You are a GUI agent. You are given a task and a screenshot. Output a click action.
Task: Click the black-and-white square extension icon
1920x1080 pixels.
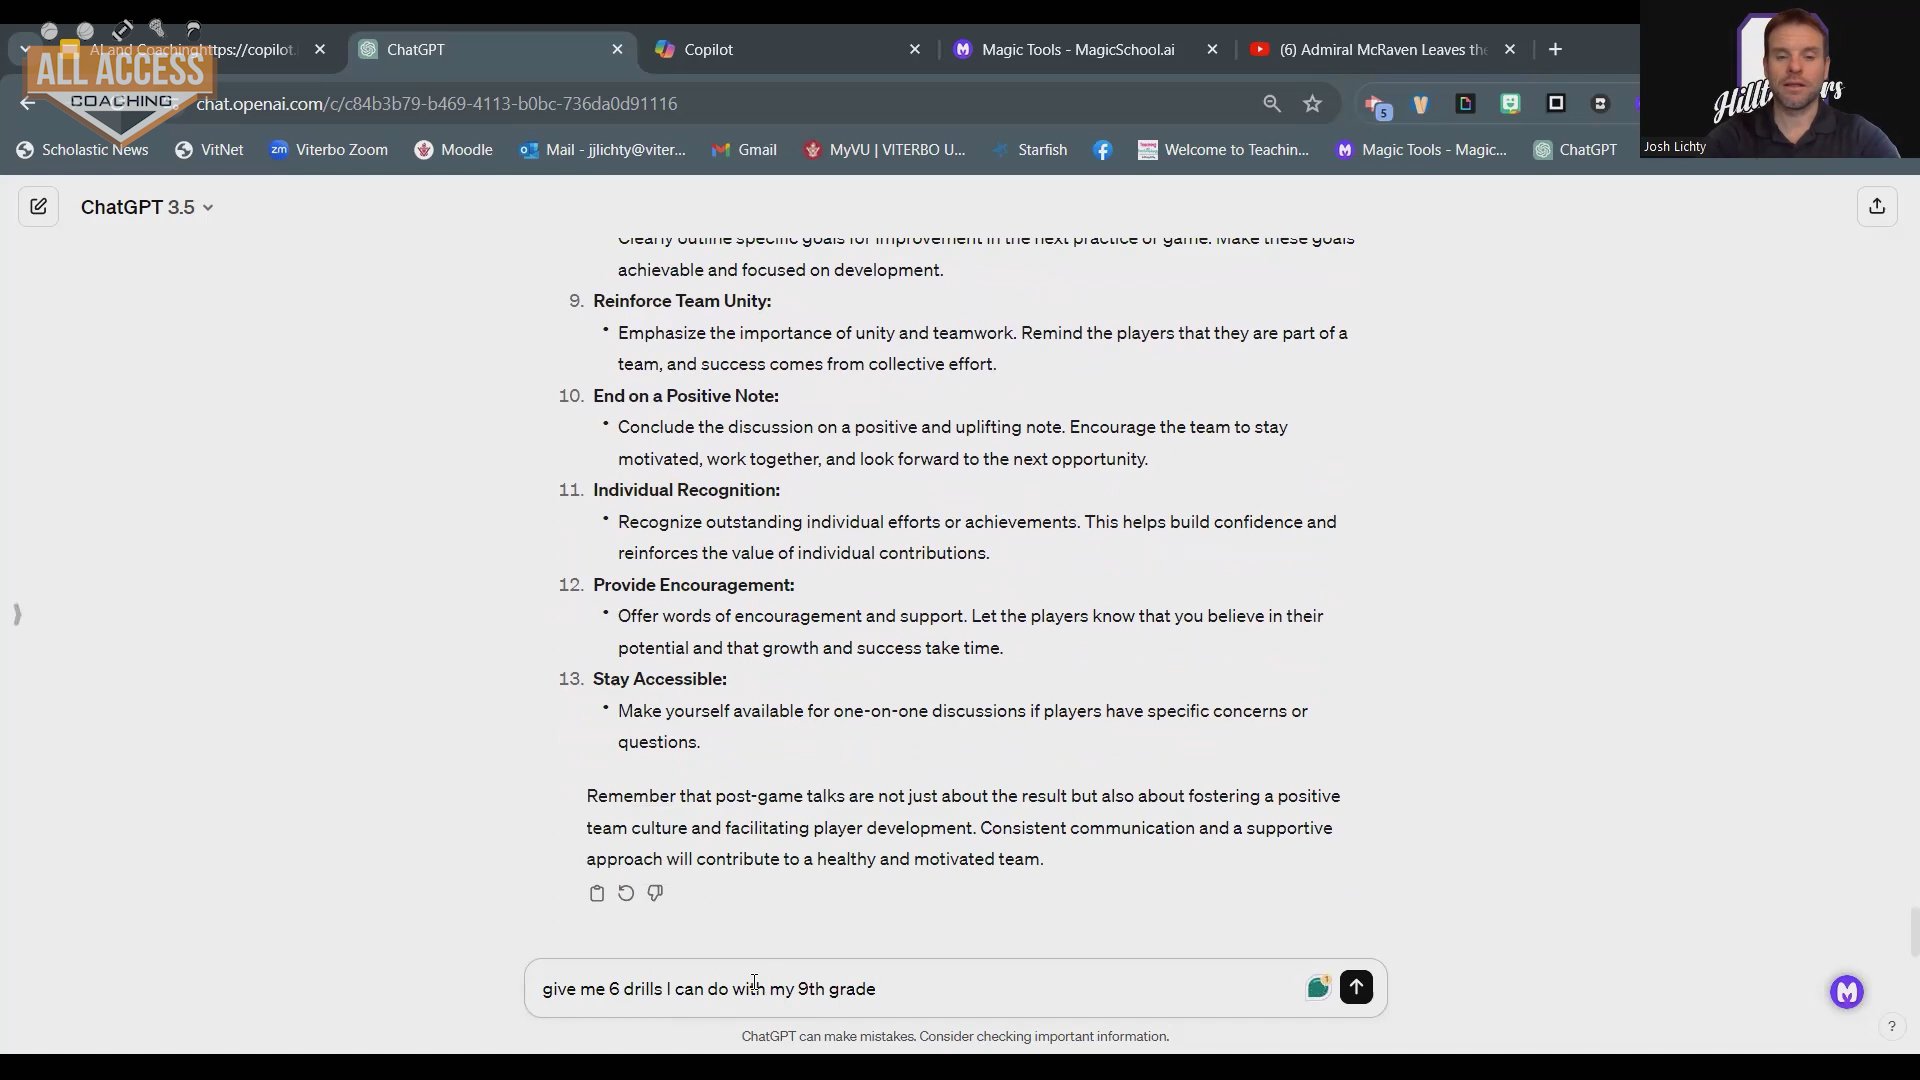coord(1556,103)
